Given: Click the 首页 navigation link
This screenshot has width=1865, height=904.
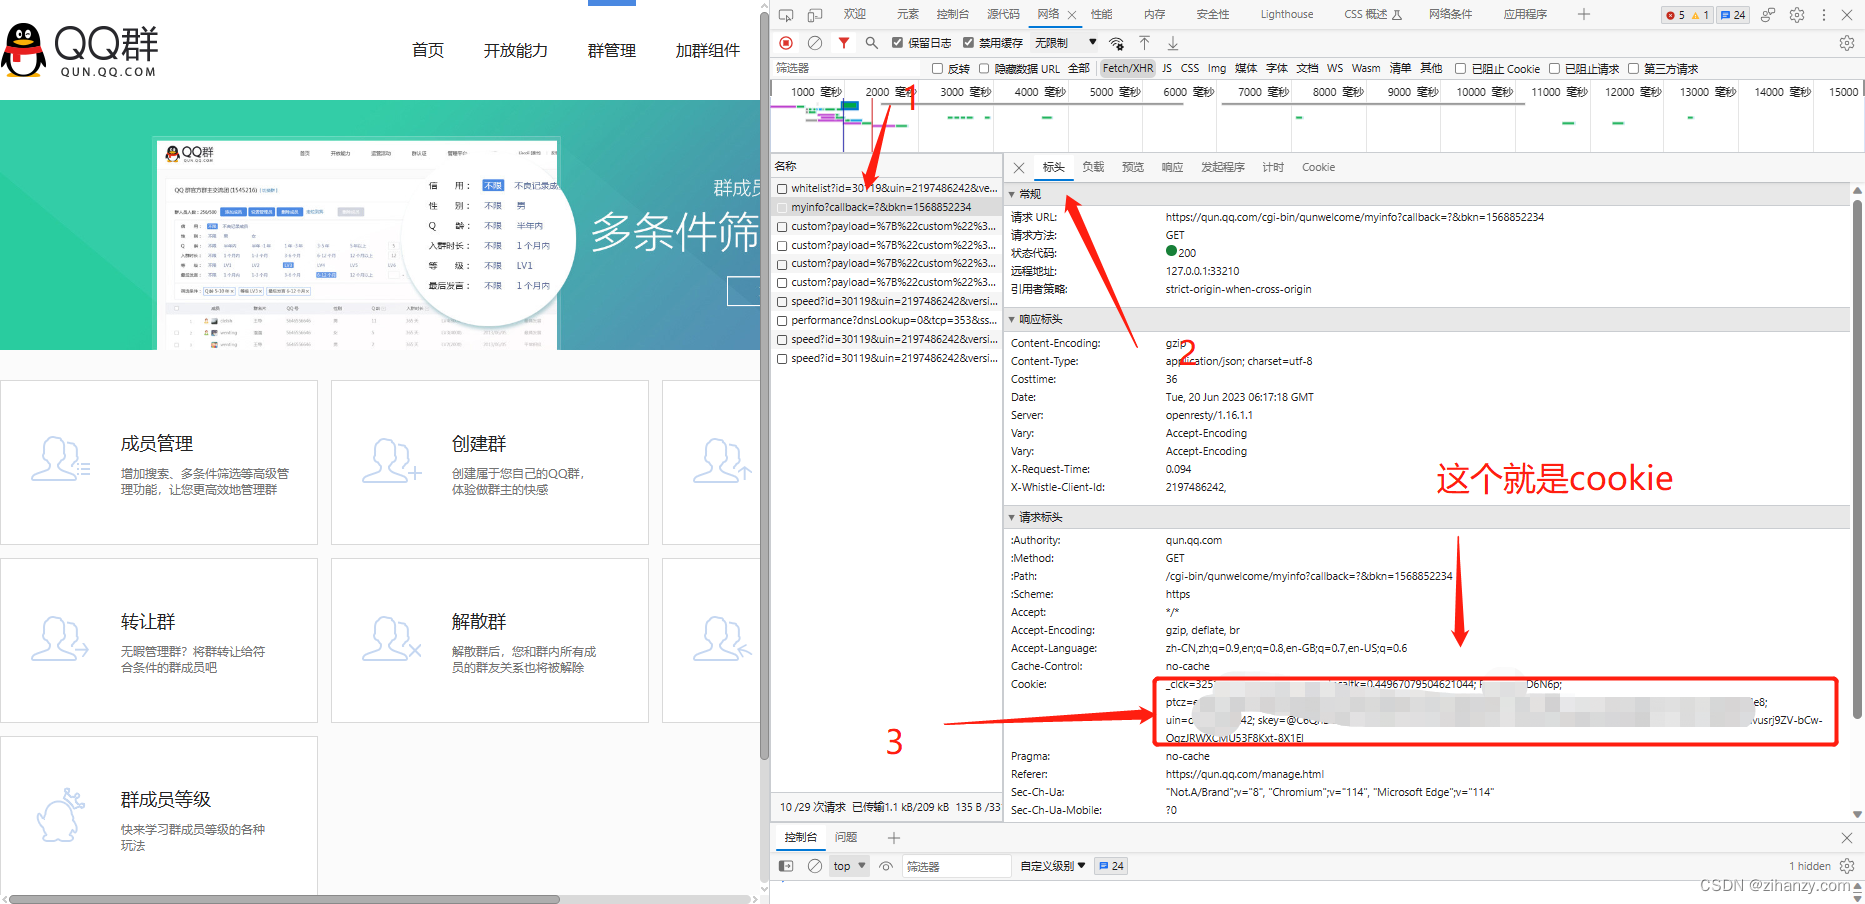Looking at the screenshot, I should (x=428, y=50).
